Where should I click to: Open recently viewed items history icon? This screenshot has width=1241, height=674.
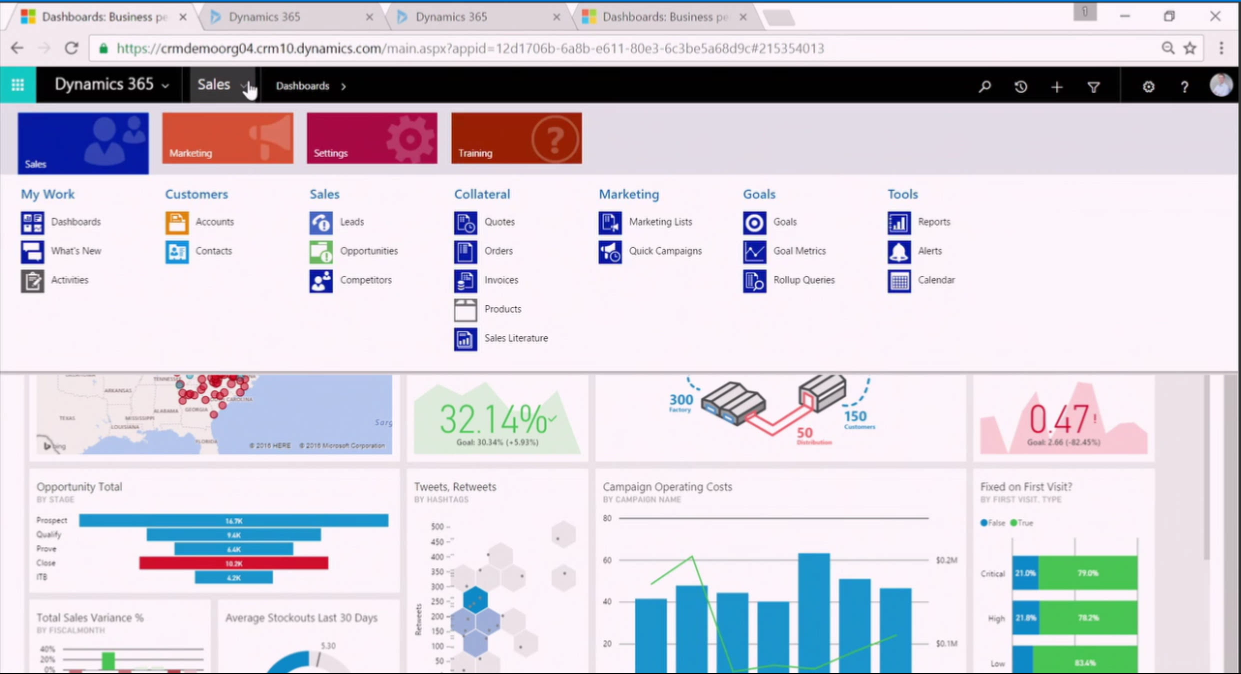pyautogui.click(x=1021, y=86)
